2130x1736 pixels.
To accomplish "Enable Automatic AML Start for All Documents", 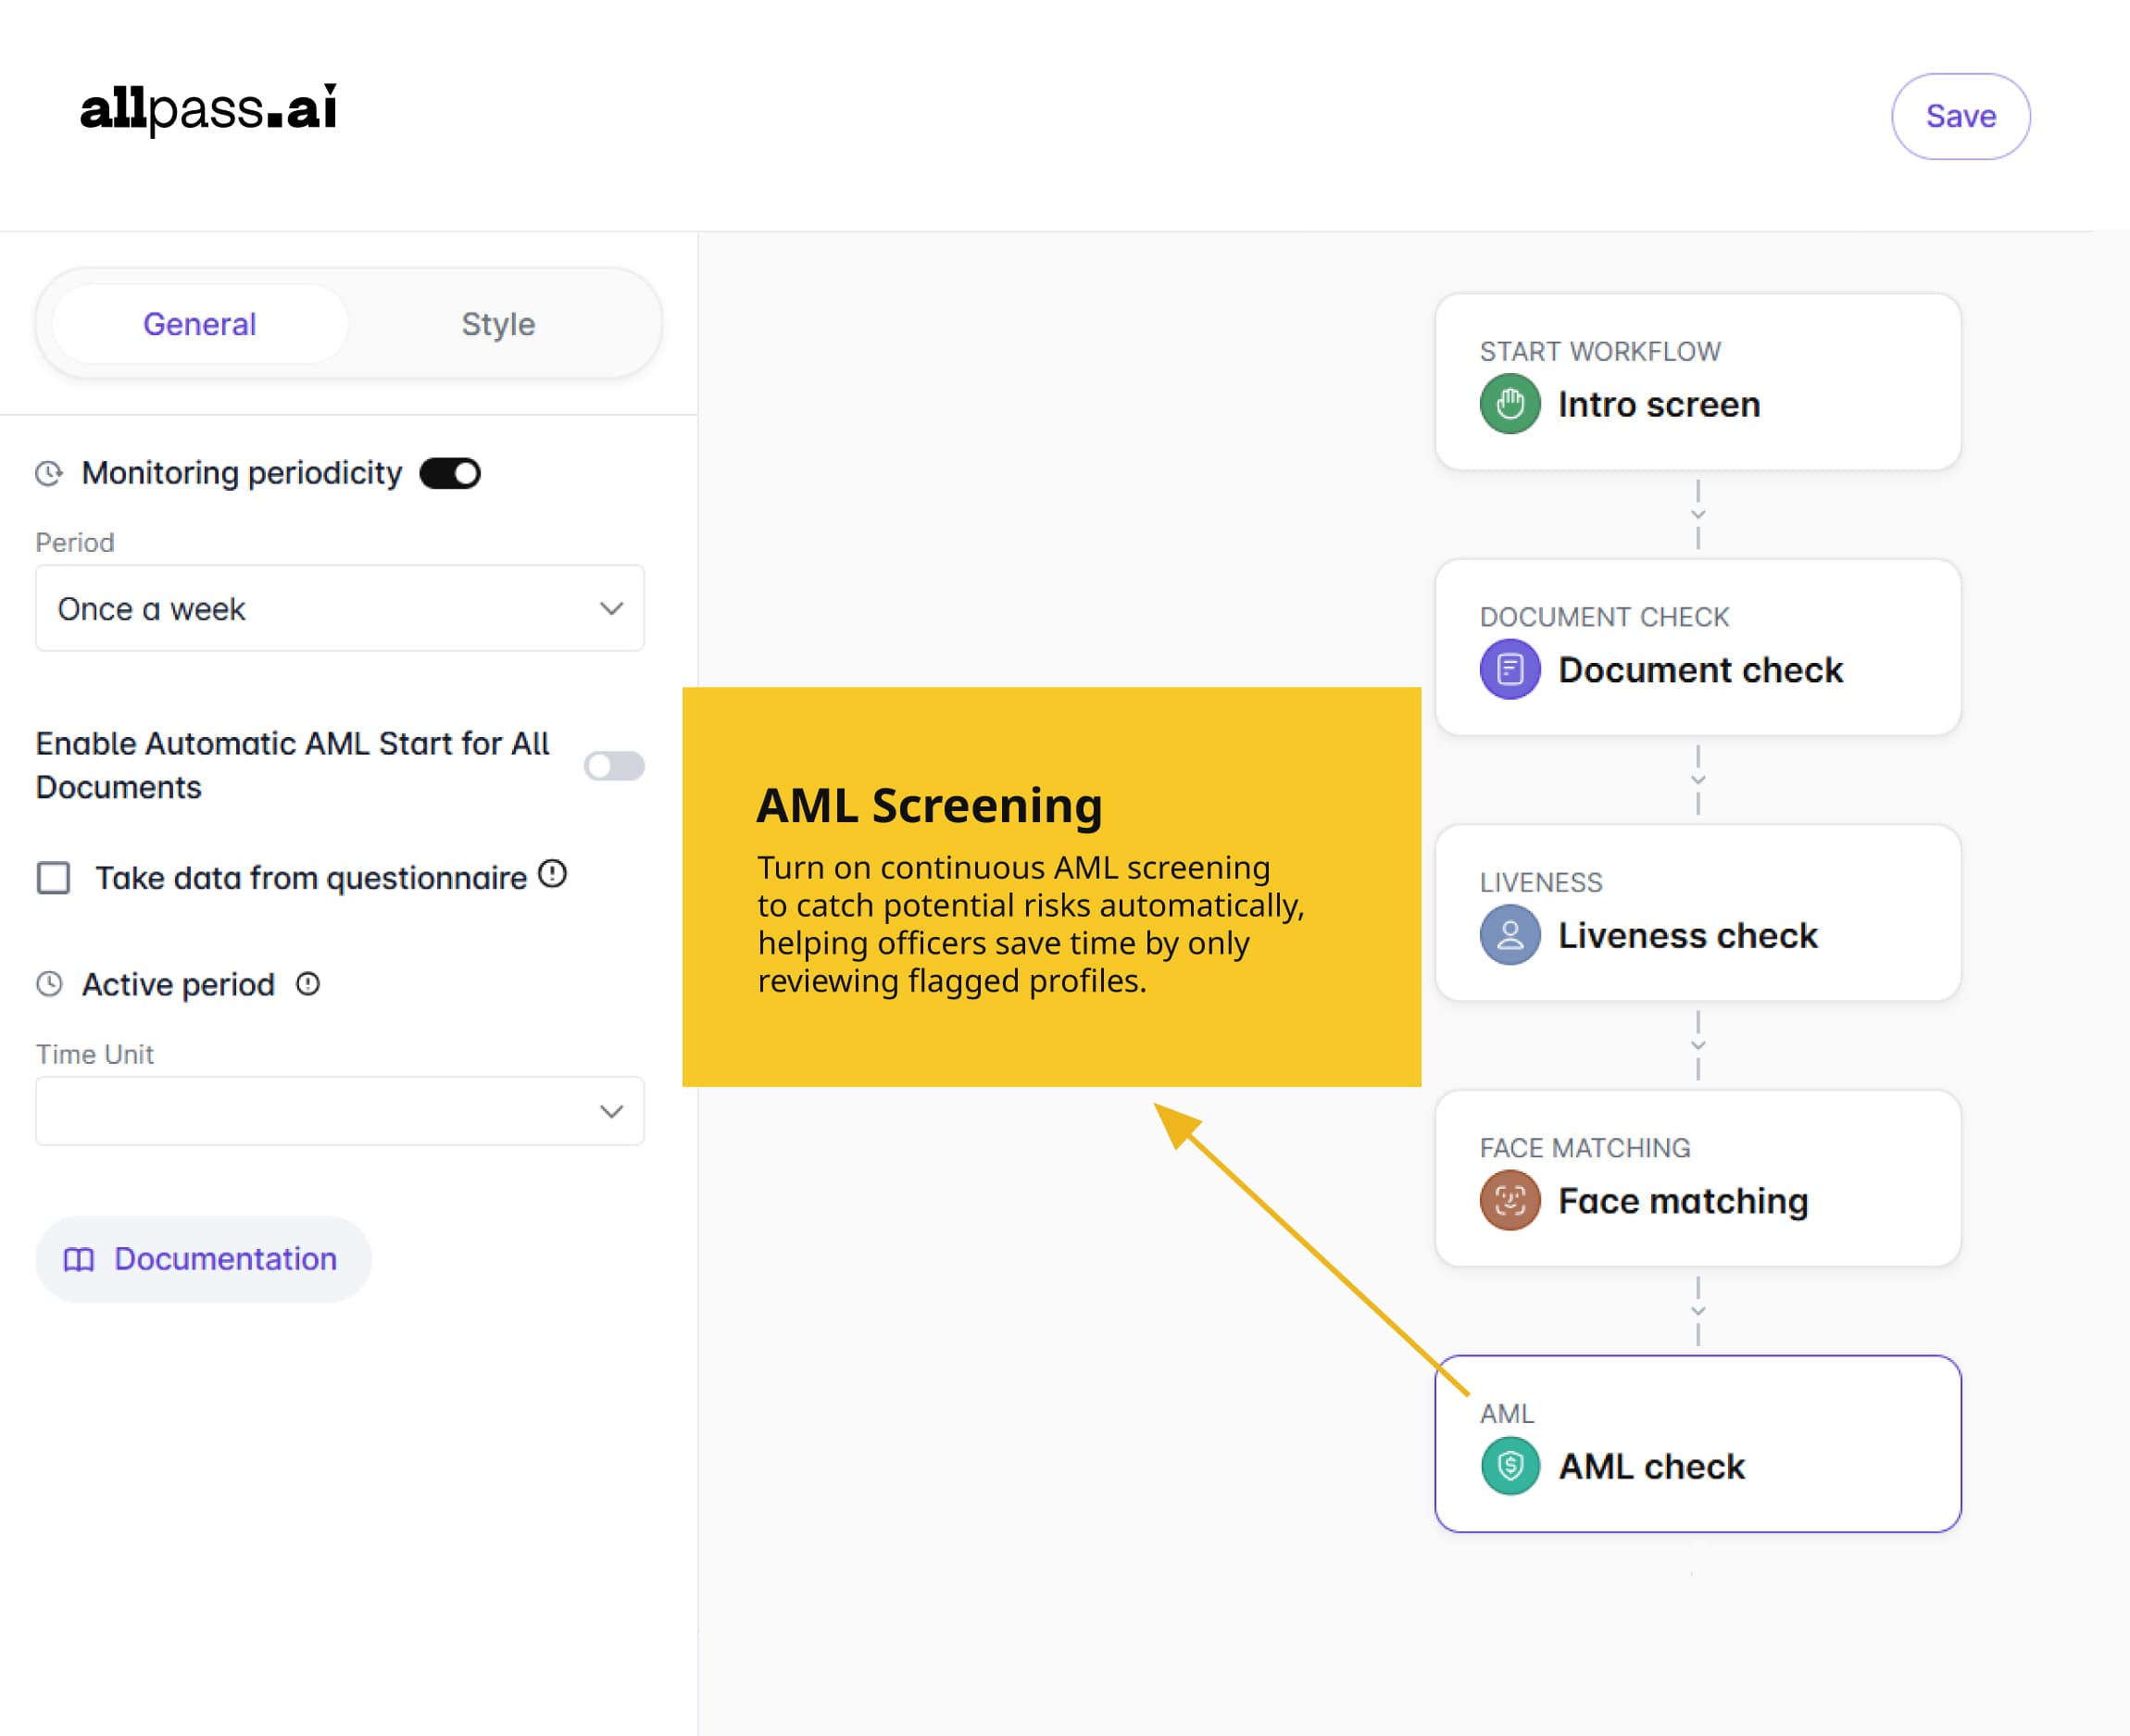I will tap(614, 766).
